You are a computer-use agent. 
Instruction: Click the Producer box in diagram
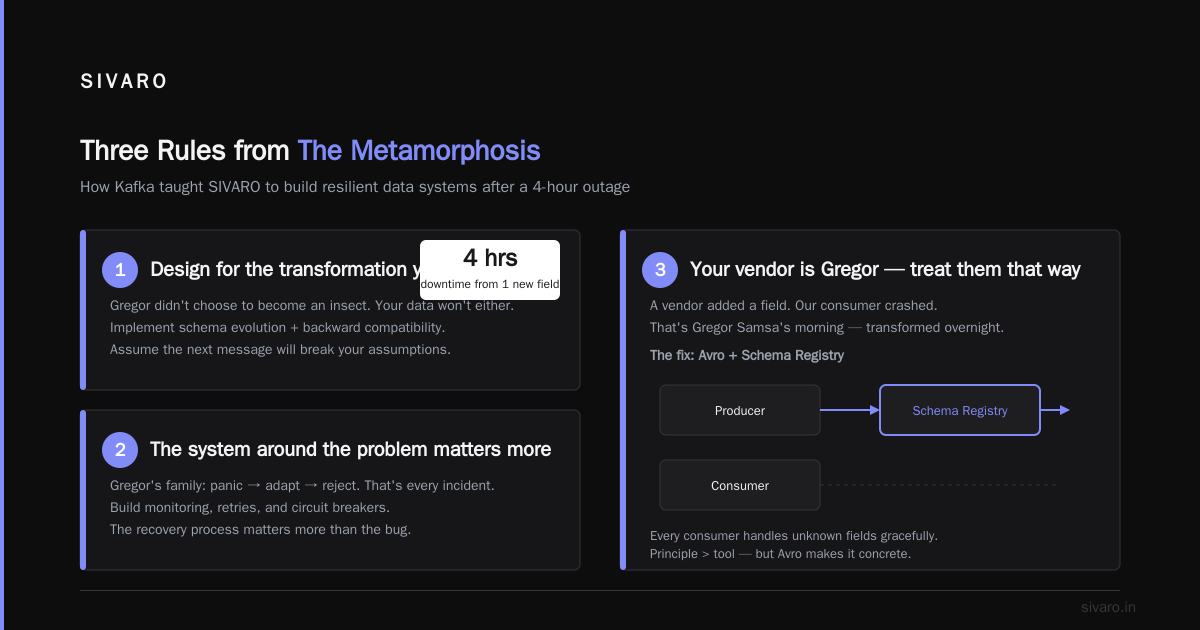(740, 410)
